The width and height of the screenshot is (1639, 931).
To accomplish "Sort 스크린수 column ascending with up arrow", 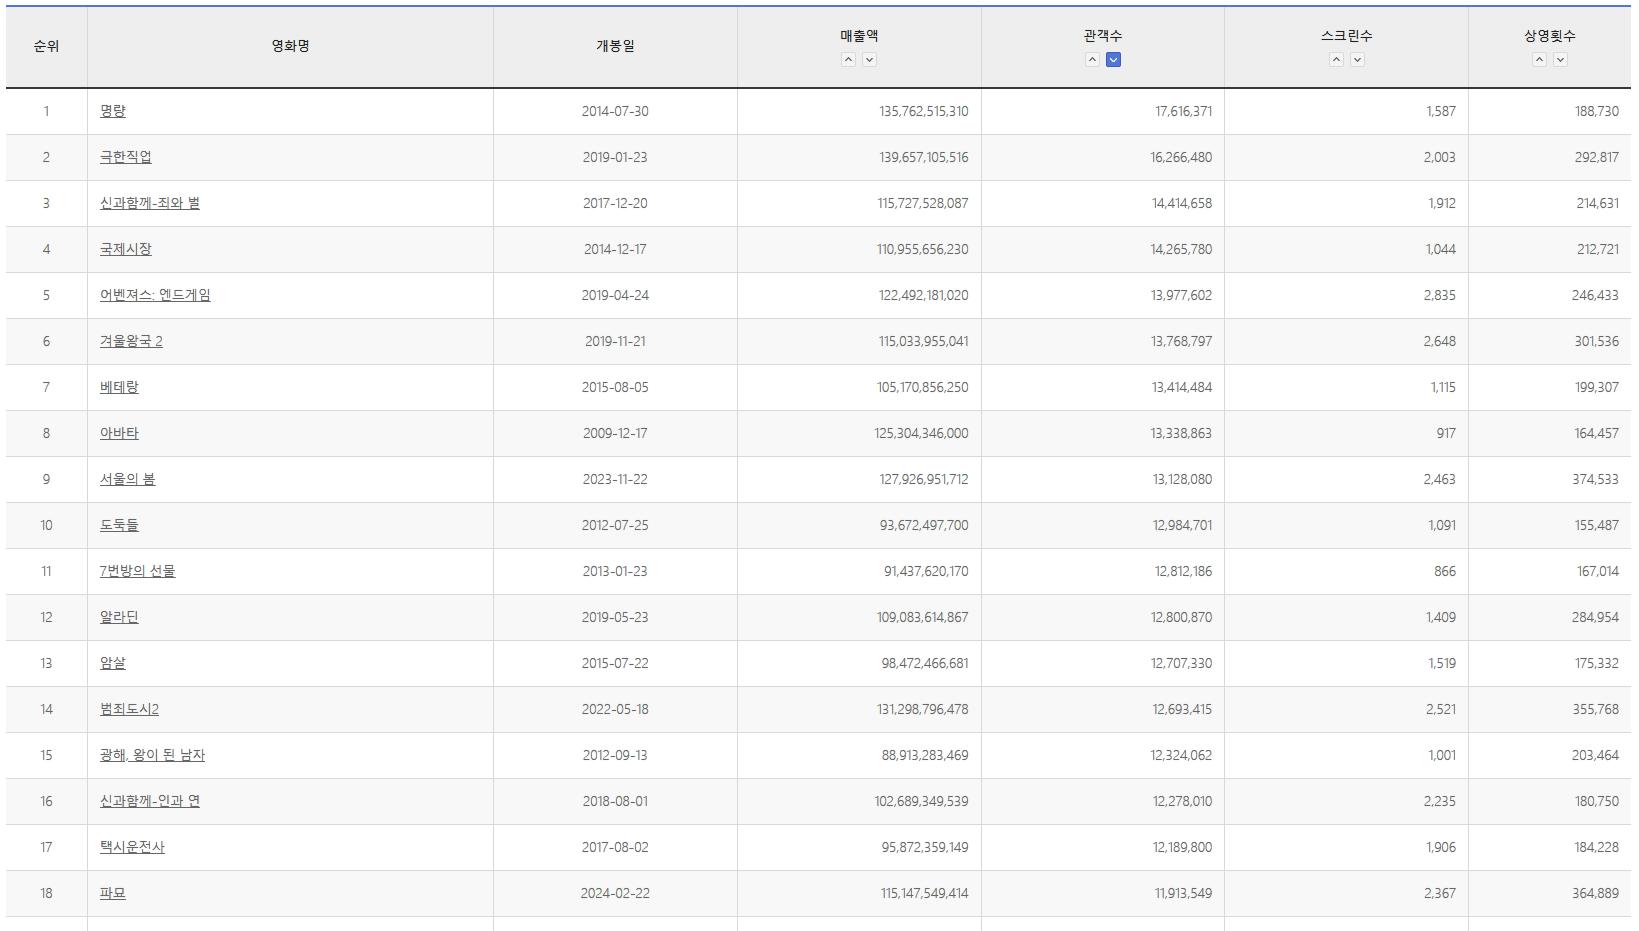I will 1336,60.
